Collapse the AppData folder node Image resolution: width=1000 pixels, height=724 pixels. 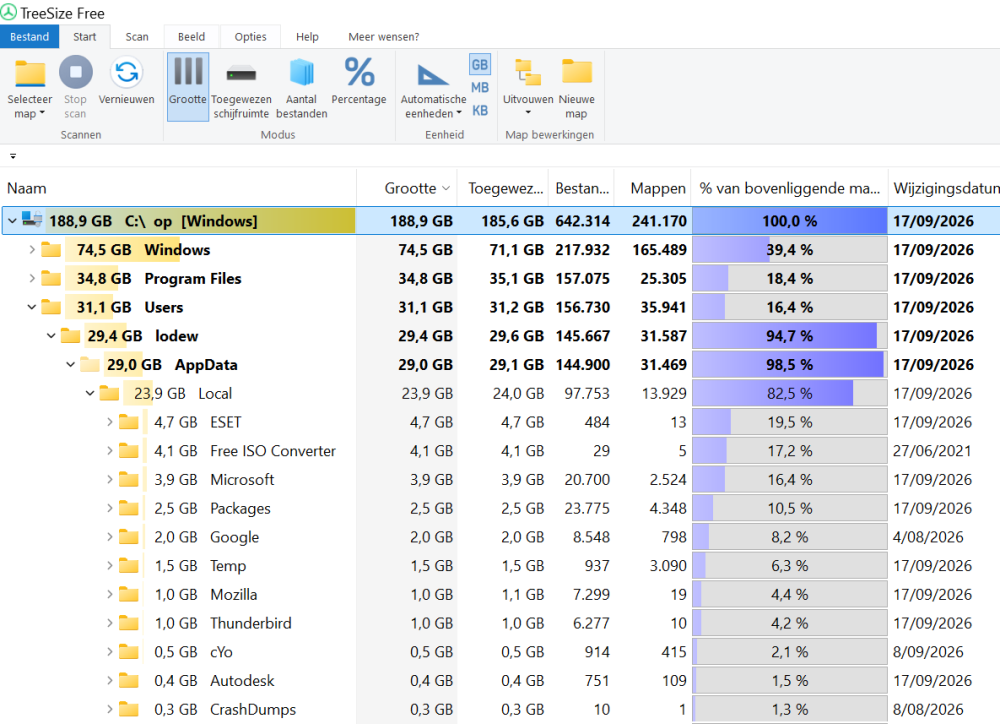70,364
